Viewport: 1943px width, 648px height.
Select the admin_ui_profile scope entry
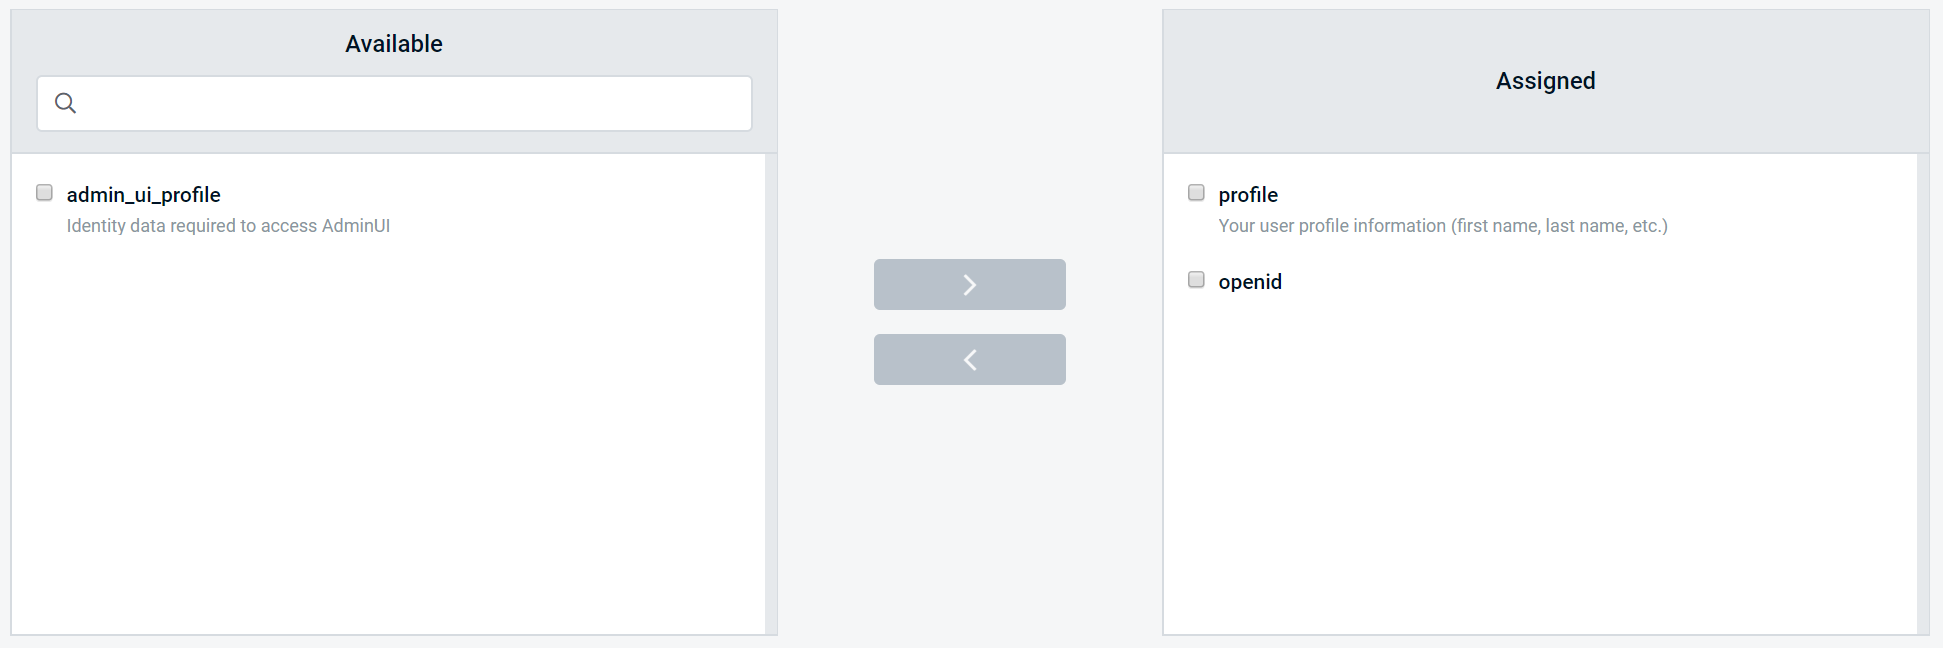(x=143, y=194)
